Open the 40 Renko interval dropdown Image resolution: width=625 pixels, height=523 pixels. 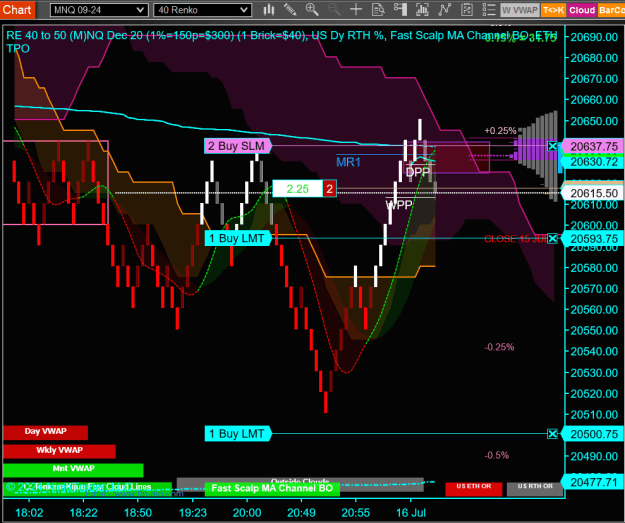tap(202, 10)
